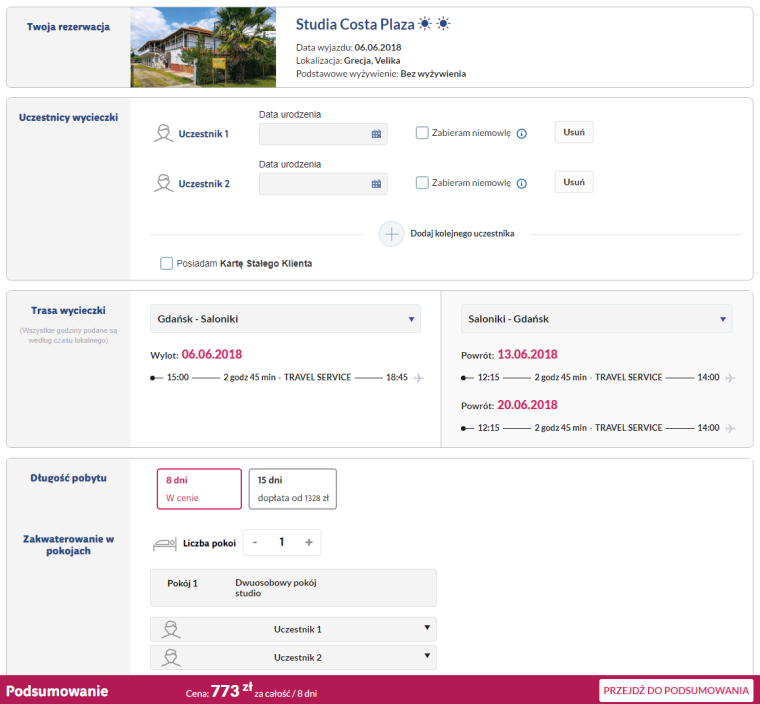Increase room count with plus button
Screen dimensions: 760x704
pos(309,542)
